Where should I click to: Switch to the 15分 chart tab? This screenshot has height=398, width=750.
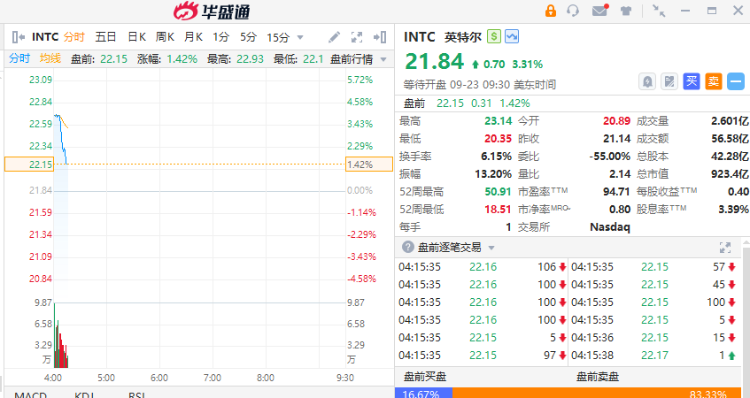point(278,37)
